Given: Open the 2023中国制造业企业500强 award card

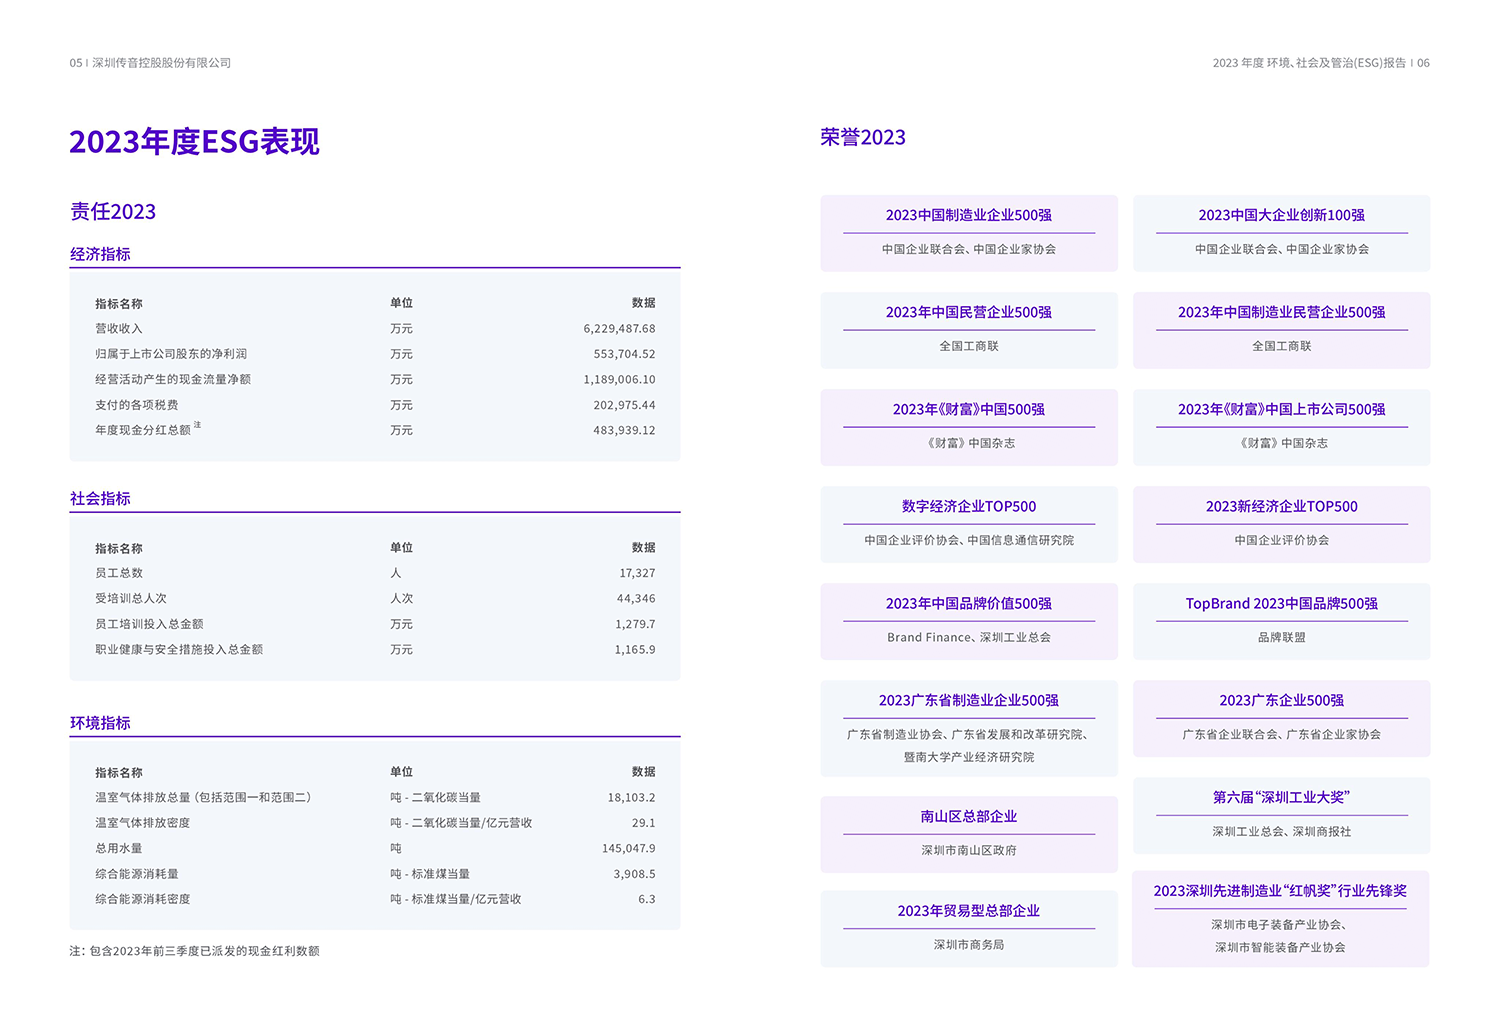Looking at the screenshot, I should tap(968, 233).
